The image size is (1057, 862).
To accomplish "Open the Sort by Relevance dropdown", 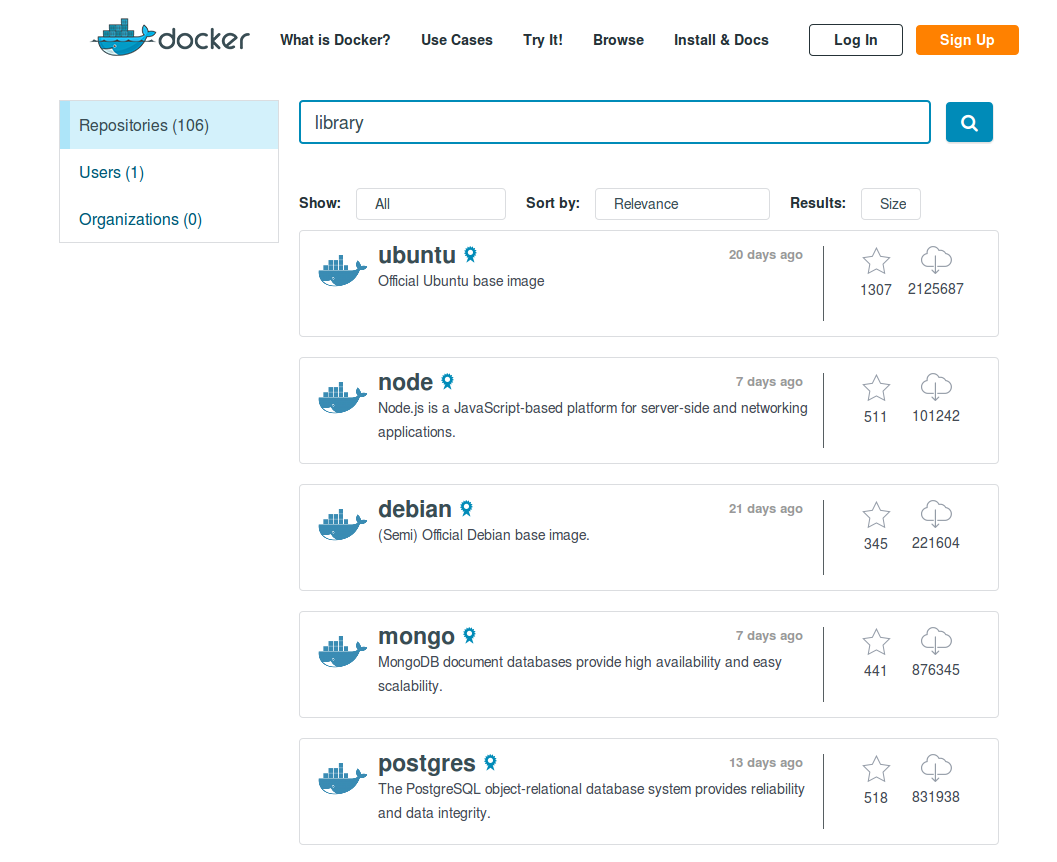I will [x=682, y=204].
